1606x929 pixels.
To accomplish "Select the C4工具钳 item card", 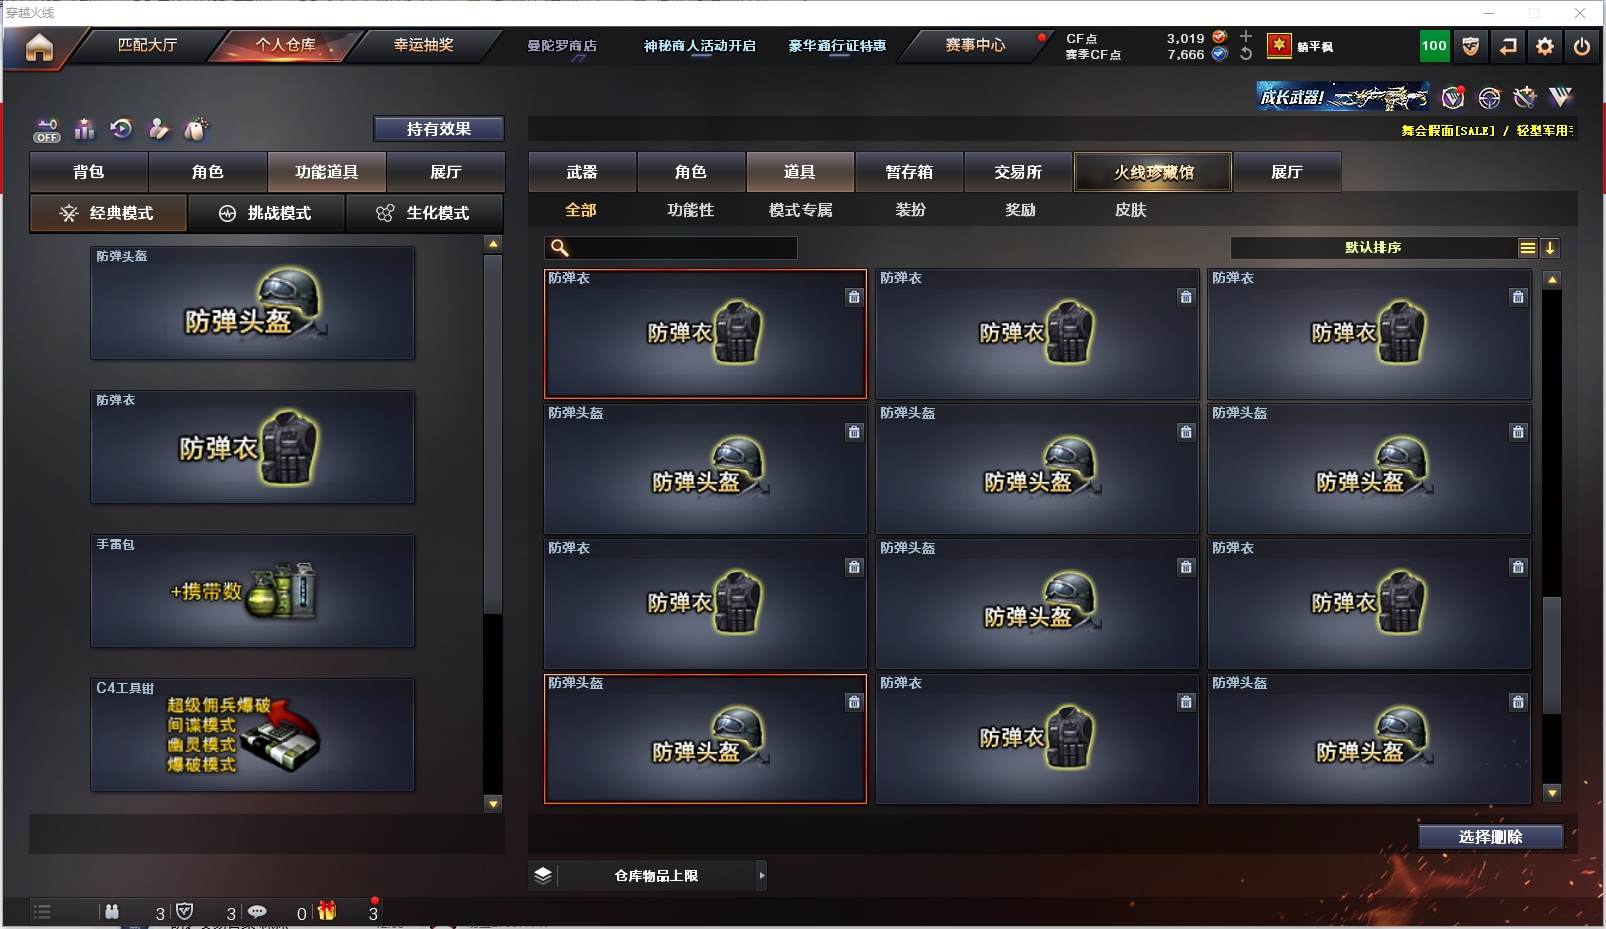I will [x=253, y=735].
